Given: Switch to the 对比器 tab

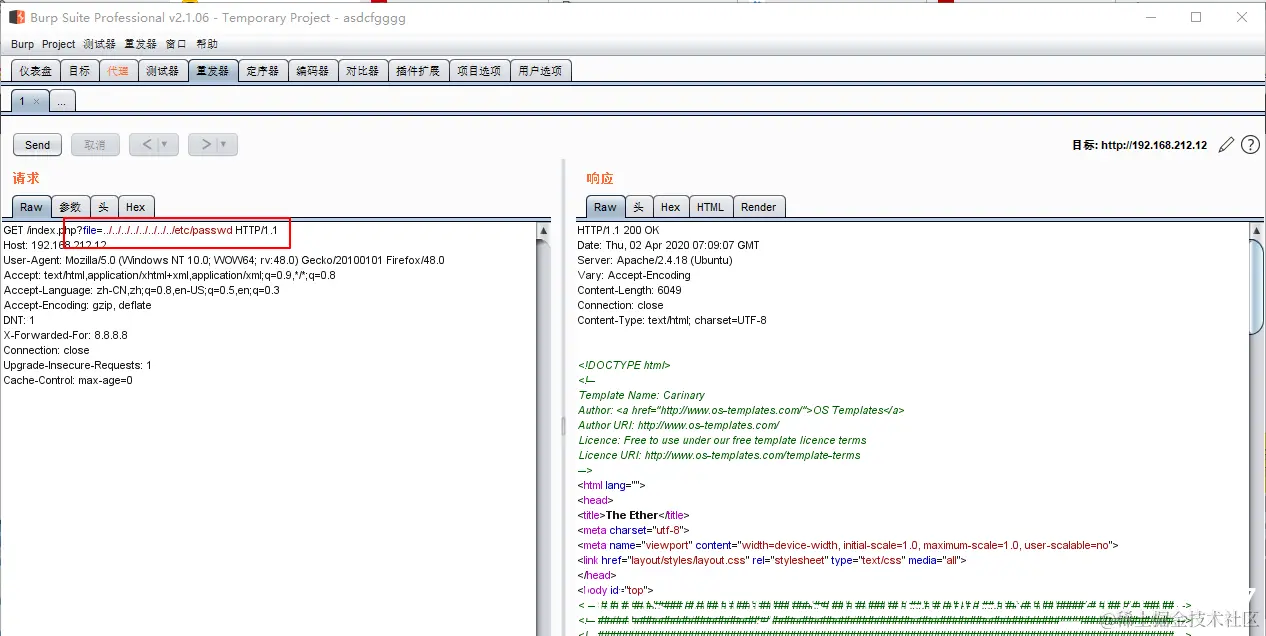Looking at the screenshot, I should (363, 71).
